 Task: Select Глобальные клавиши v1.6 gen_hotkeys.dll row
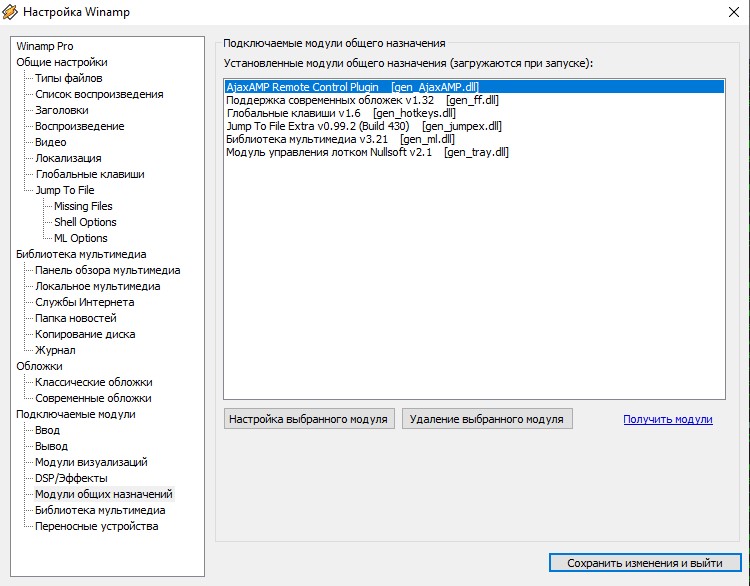474,113
